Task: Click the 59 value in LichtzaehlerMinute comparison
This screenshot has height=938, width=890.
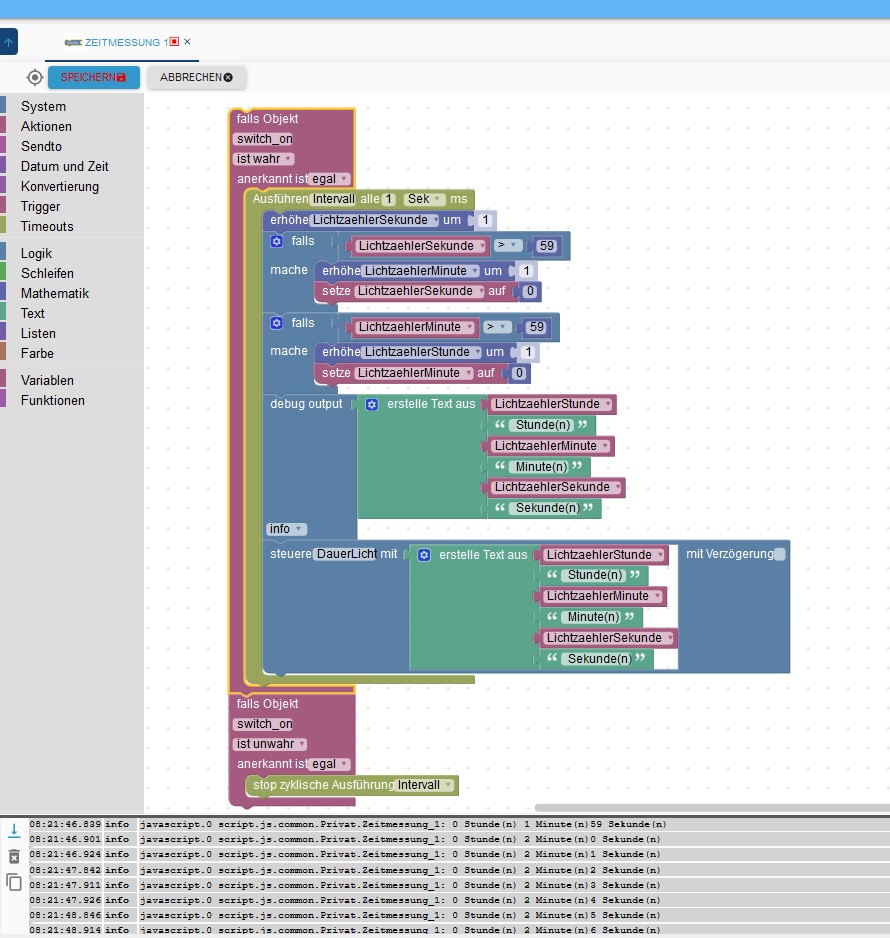Action: tap(537, 327)
